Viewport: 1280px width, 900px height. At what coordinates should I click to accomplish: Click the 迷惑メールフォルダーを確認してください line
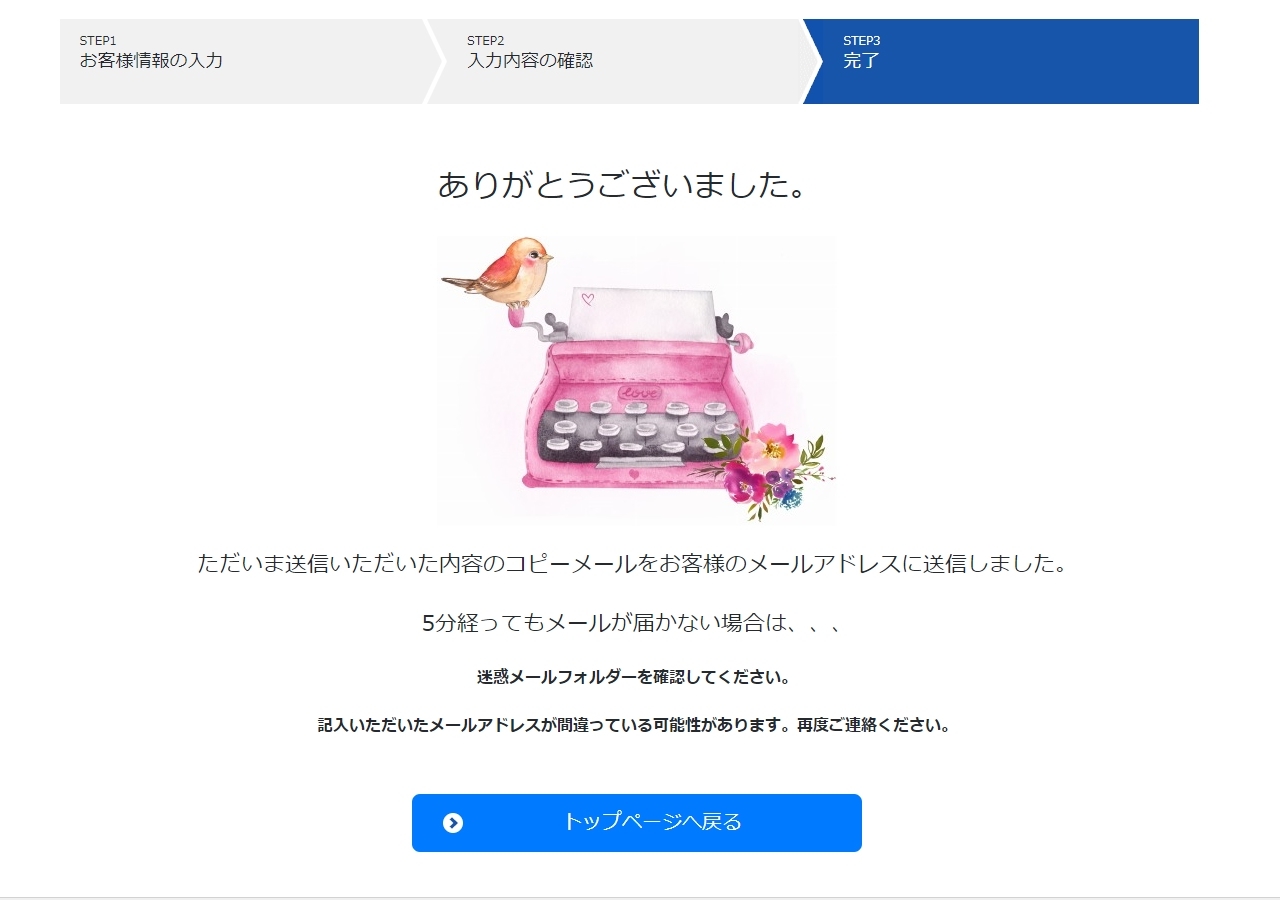pos(634,677)
